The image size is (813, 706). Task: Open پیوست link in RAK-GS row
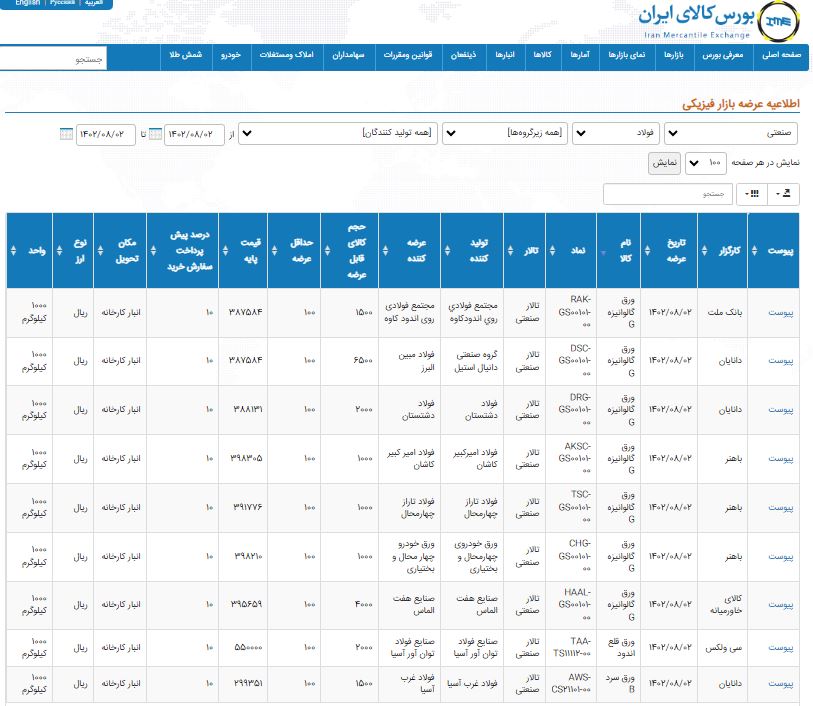780,313
